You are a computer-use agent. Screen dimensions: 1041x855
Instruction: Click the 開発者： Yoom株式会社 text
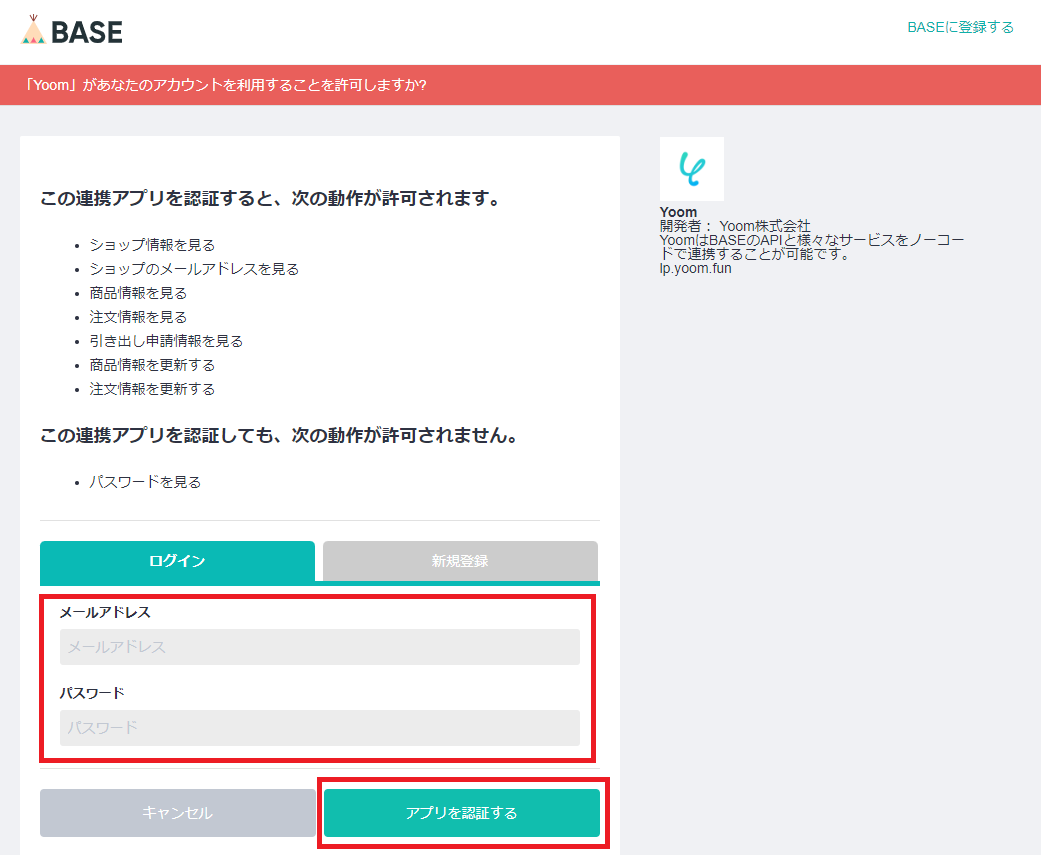735,226
